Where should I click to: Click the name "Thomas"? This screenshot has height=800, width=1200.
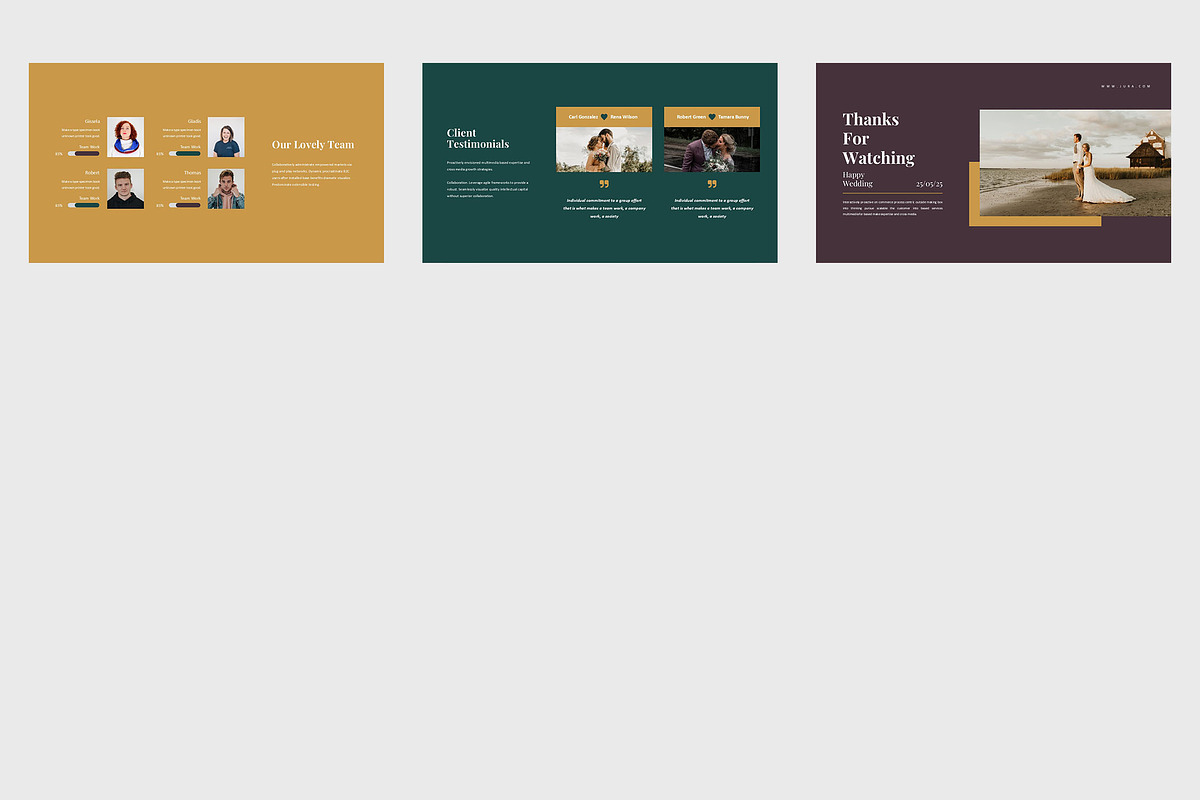pos(193,173)
